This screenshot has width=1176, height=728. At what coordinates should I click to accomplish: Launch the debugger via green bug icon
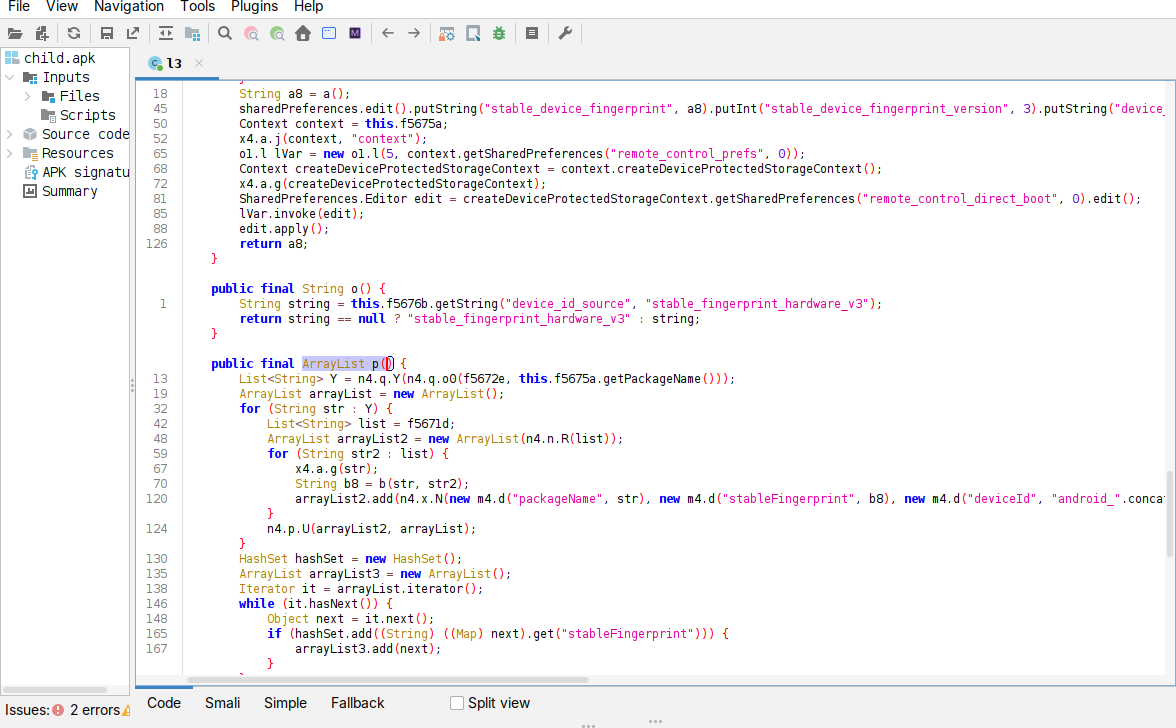click(499, 33)
